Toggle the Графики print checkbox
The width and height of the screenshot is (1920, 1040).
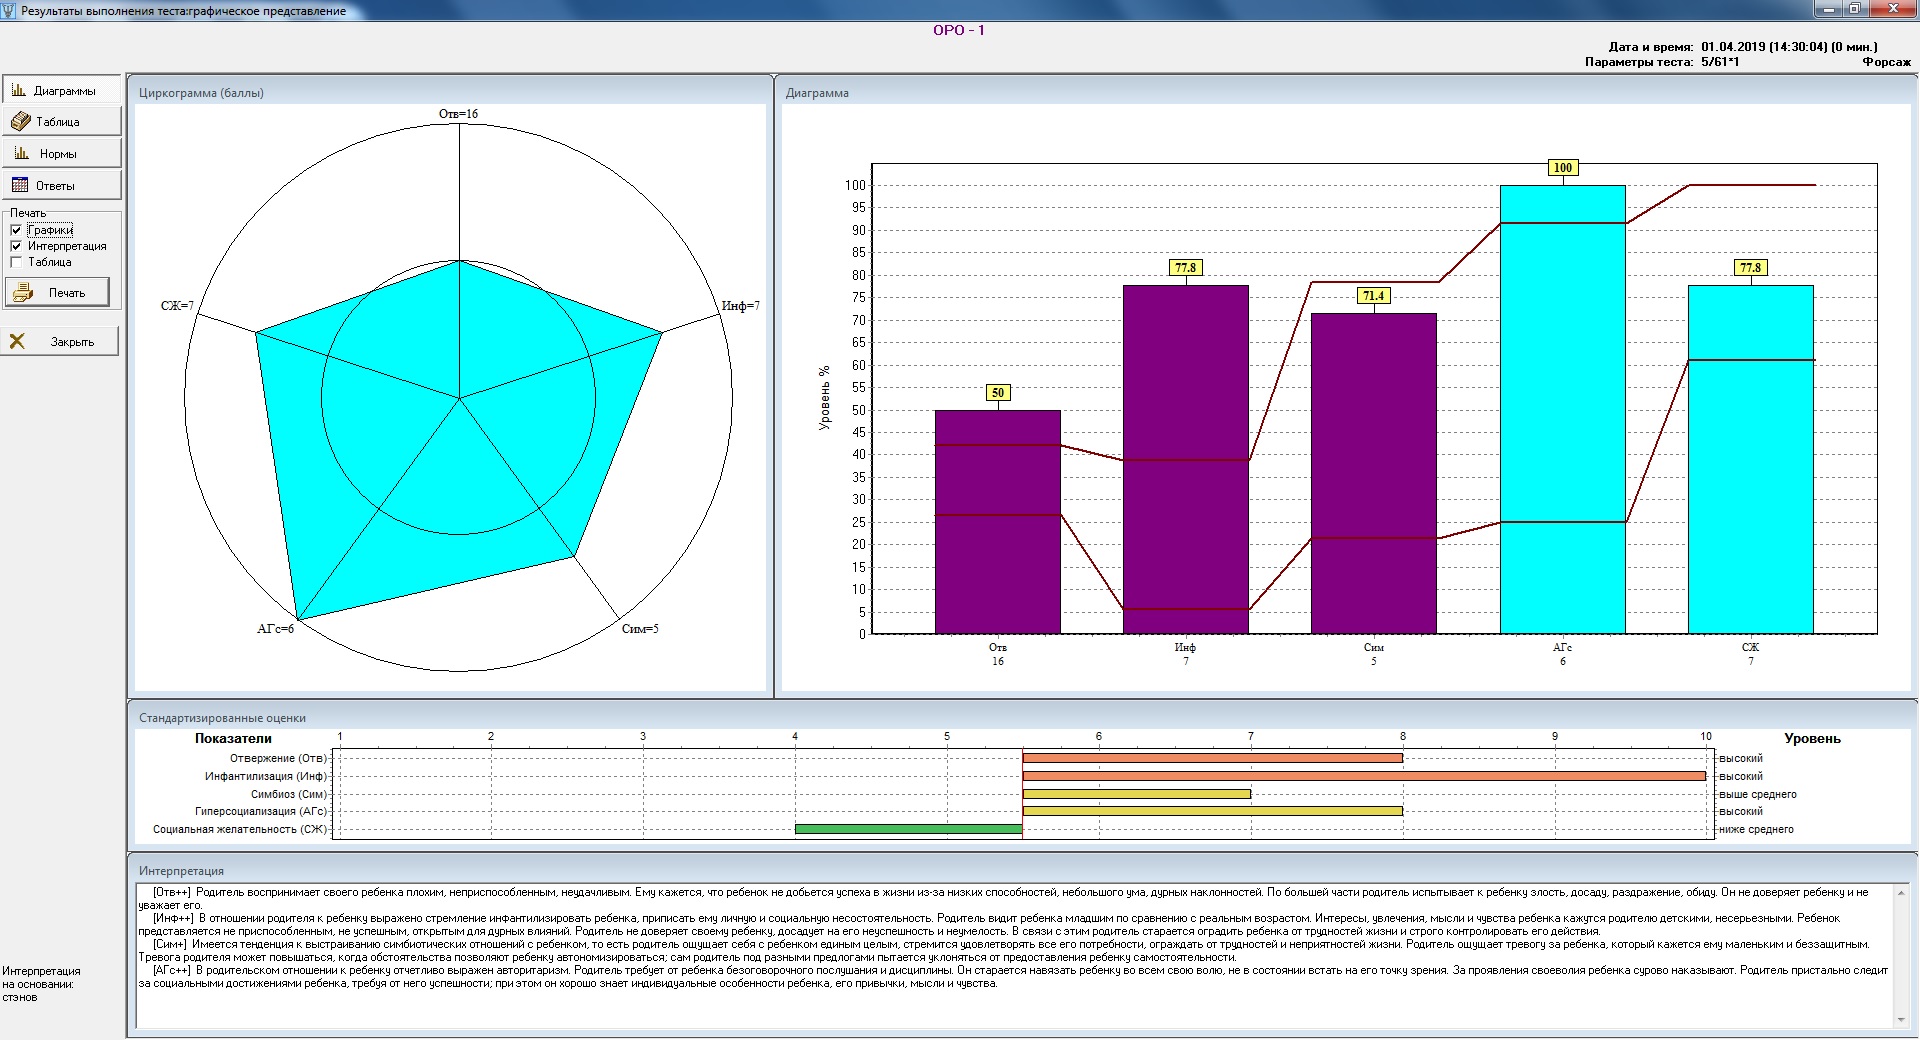16,230
